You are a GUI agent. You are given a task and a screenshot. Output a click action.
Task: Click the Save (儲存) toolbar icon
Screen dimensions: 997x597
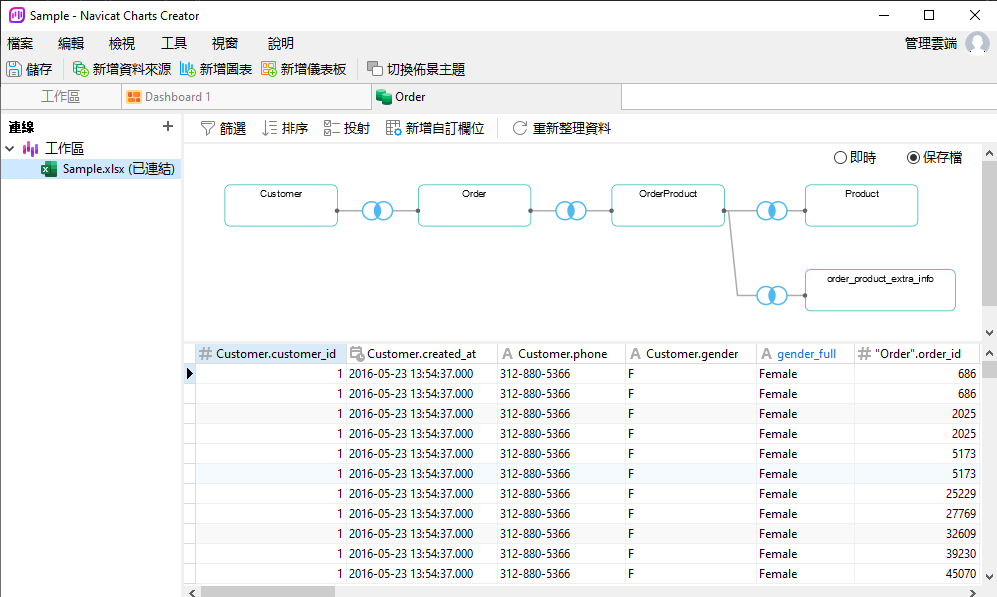15,69
